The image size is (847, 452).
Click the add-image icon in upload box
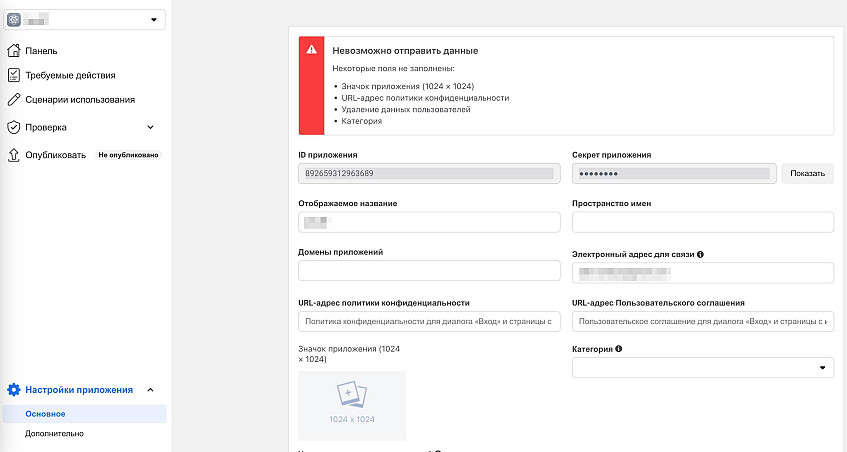point(352,395)
